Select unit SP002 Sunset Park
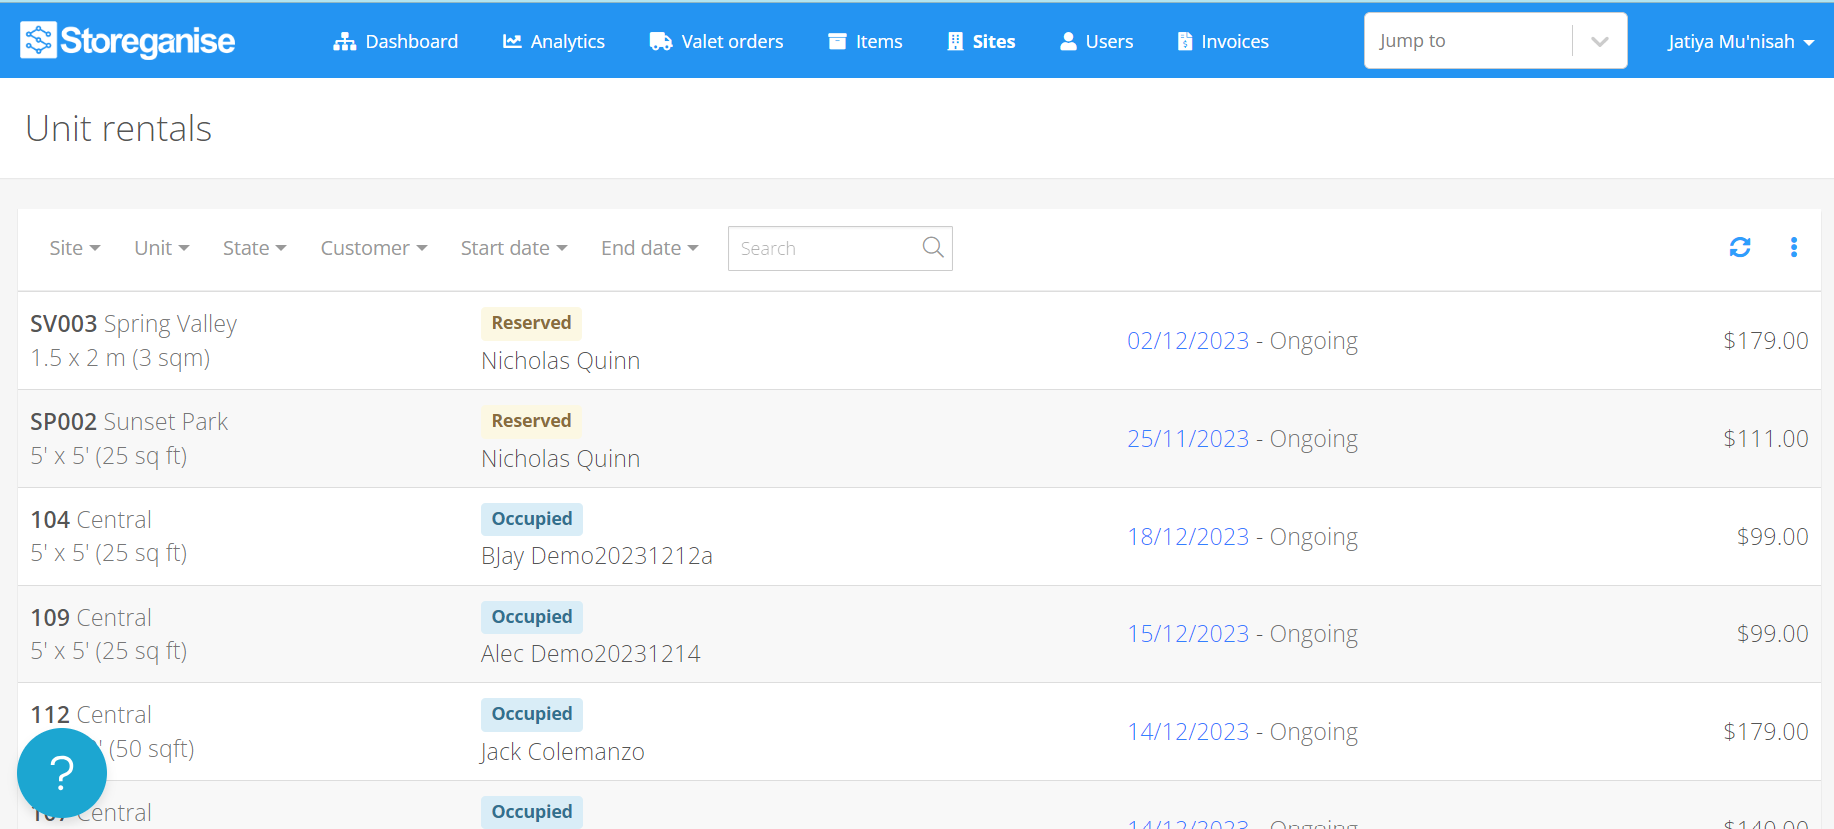 pos(129,422)
